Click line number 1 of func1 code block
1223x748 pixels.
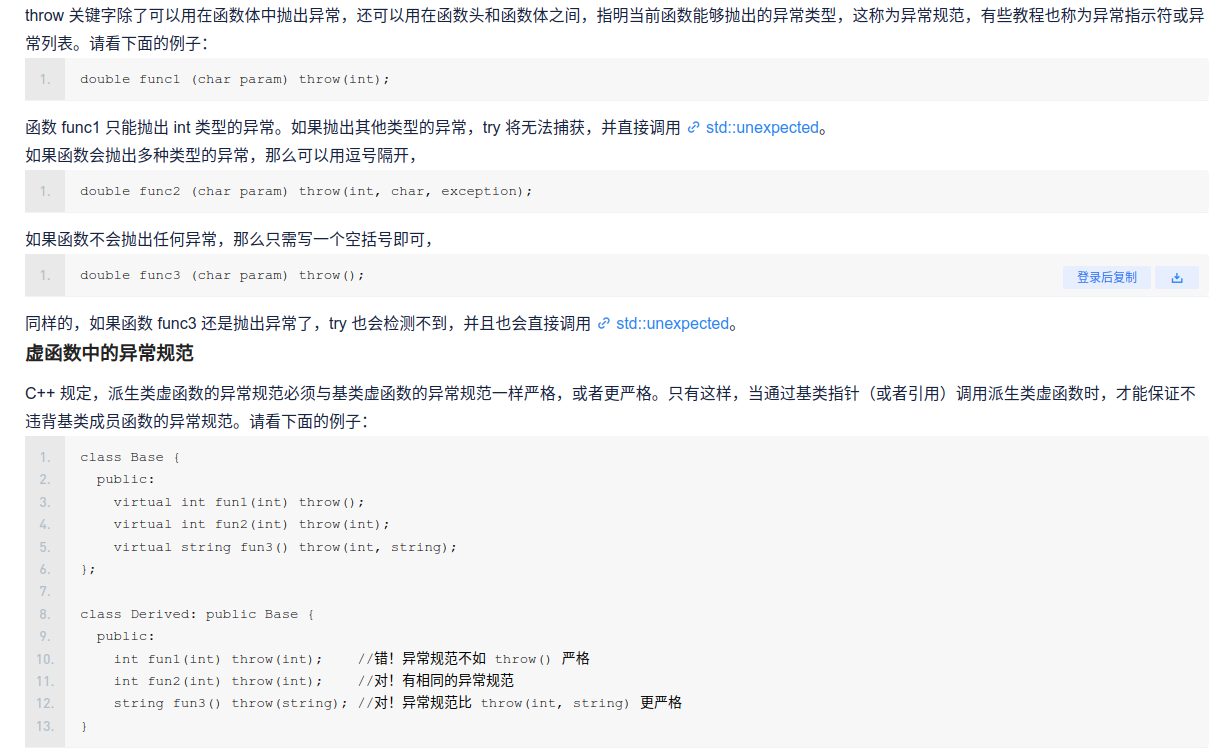point(45,79)
